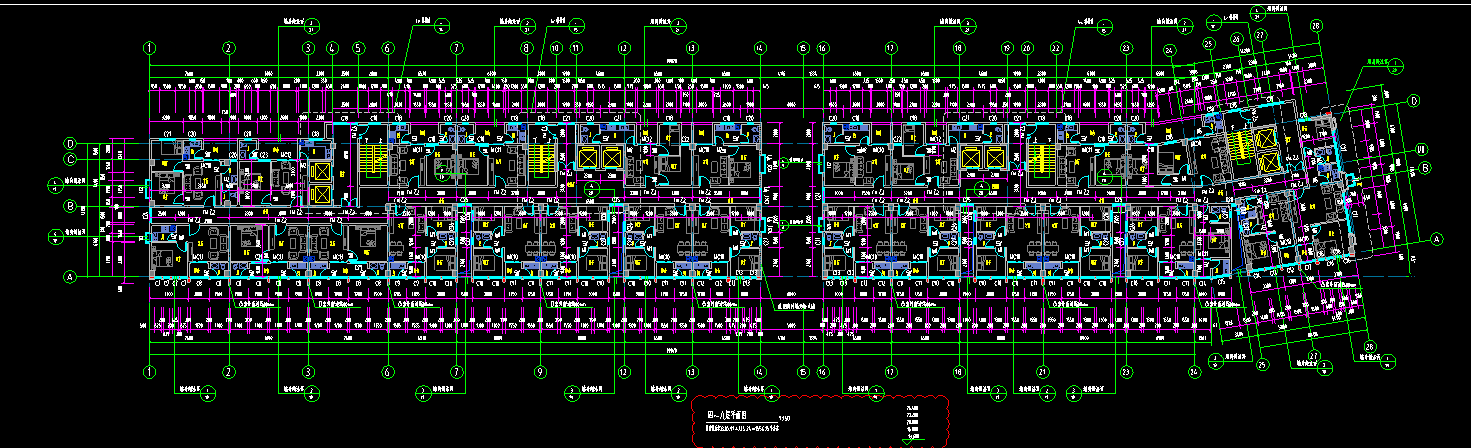The height and width of the screenshot is (448, 1471).
Task: Select grid bubble 28 at top right
Action: pos(1316,26)
